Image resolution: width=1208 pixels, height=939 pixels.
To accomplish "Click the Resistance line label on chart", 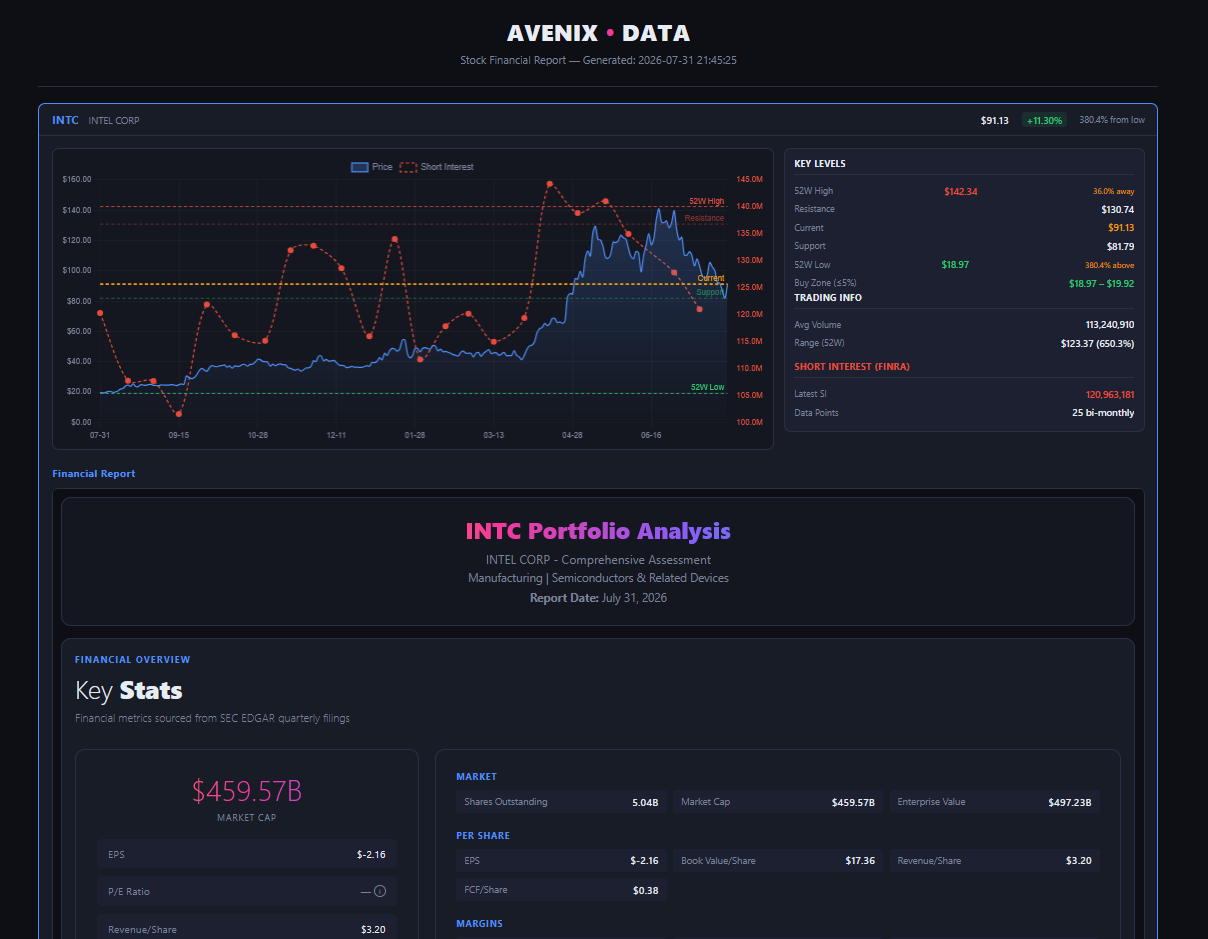I will [705, 218].
